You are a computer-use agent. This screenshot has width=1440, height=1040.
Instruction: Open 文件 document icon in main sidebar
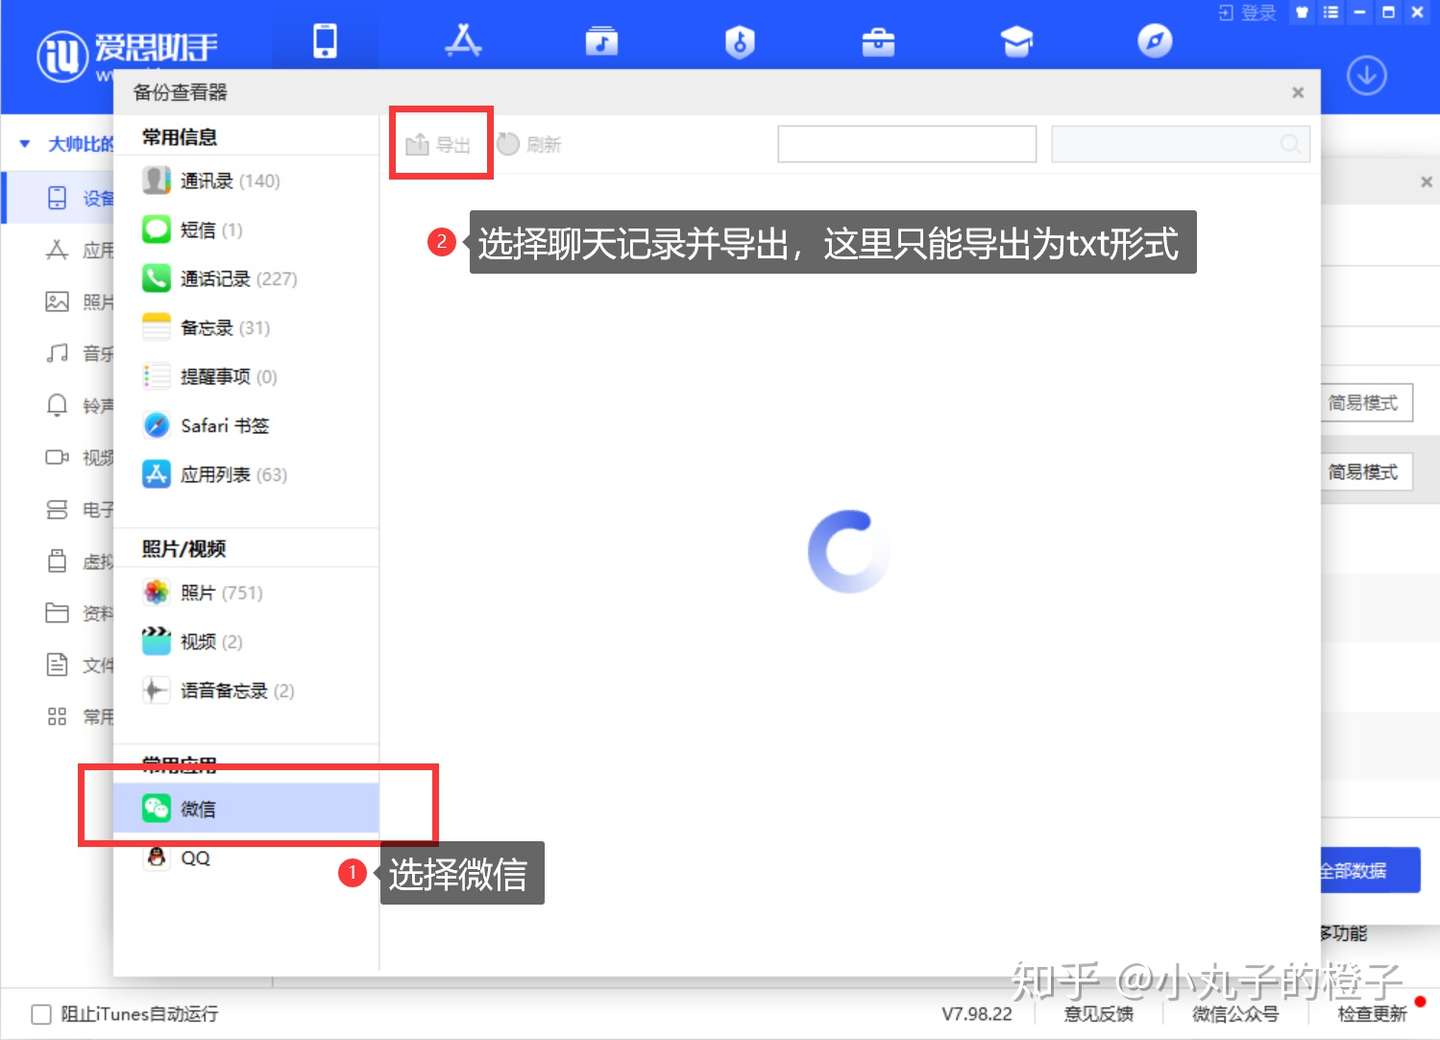(57, 665)
